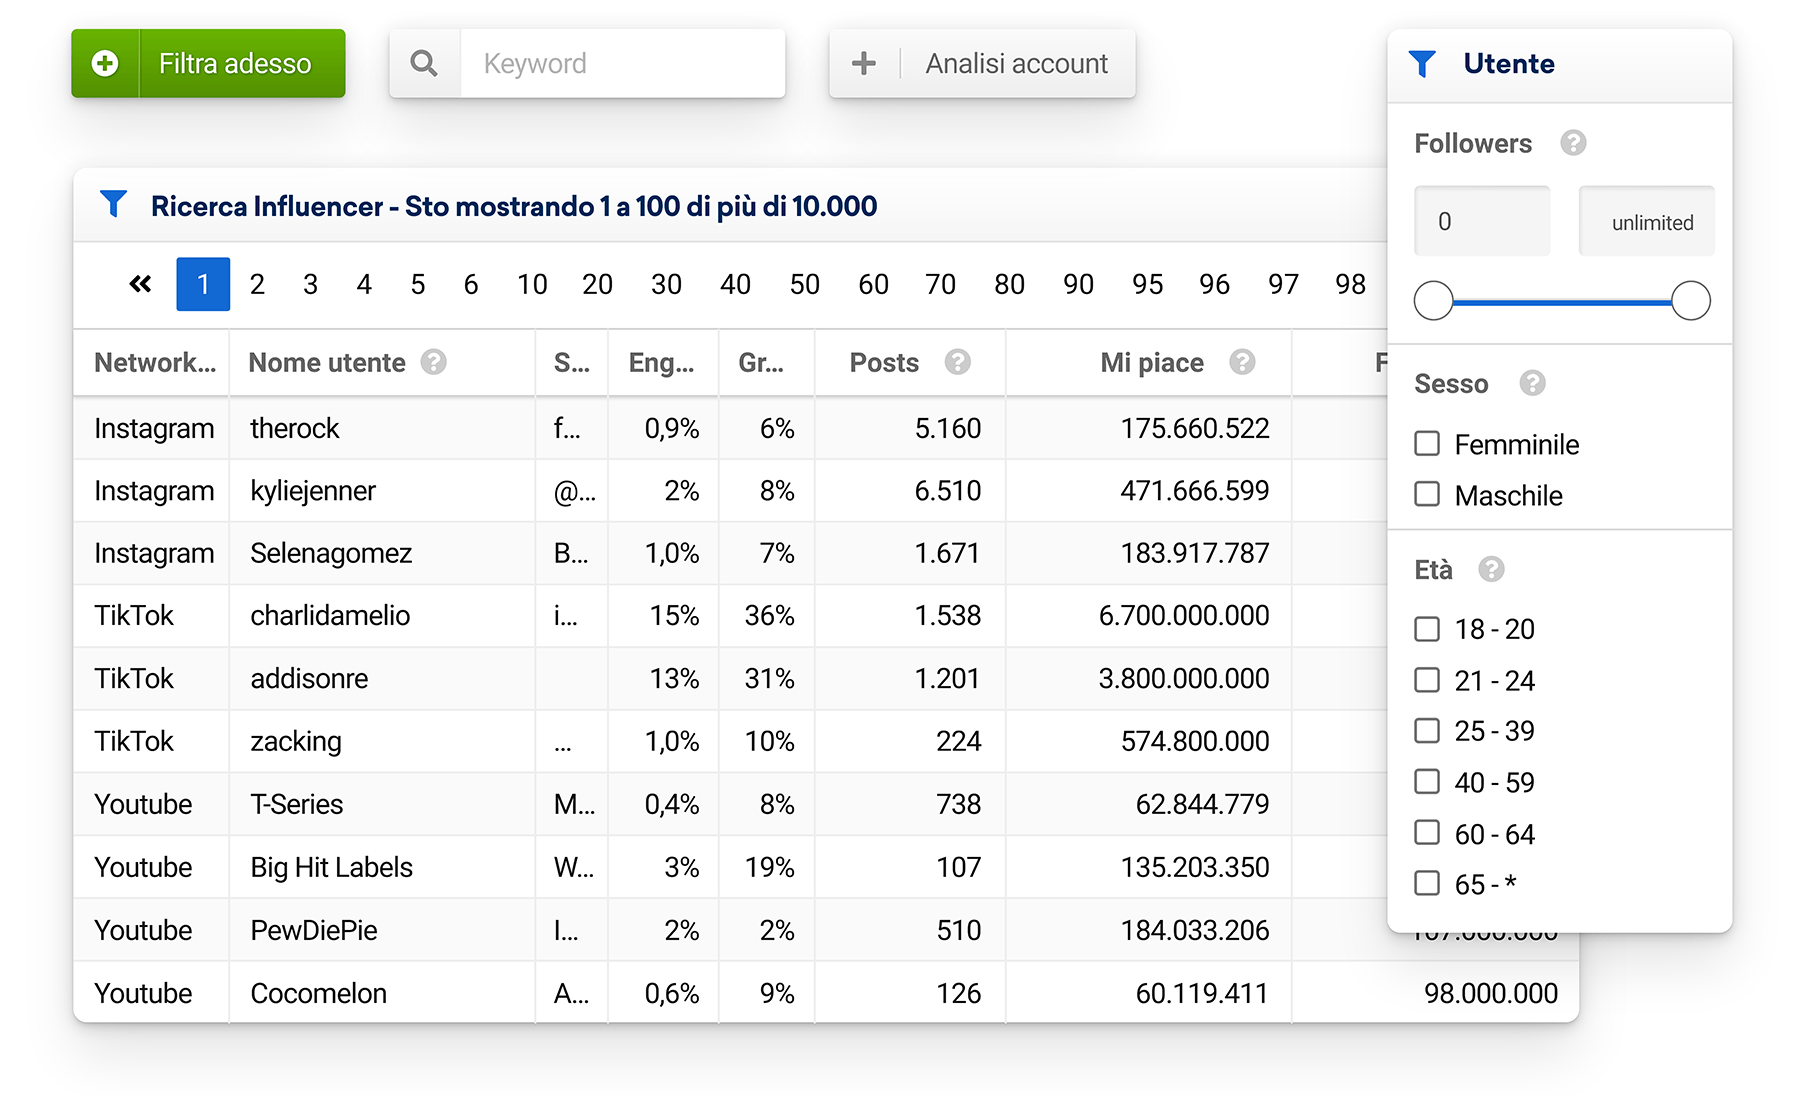Select the 60 - 64 age checkbox
This screenshot has height=1096, width=1806.
tap(1427, 833)
